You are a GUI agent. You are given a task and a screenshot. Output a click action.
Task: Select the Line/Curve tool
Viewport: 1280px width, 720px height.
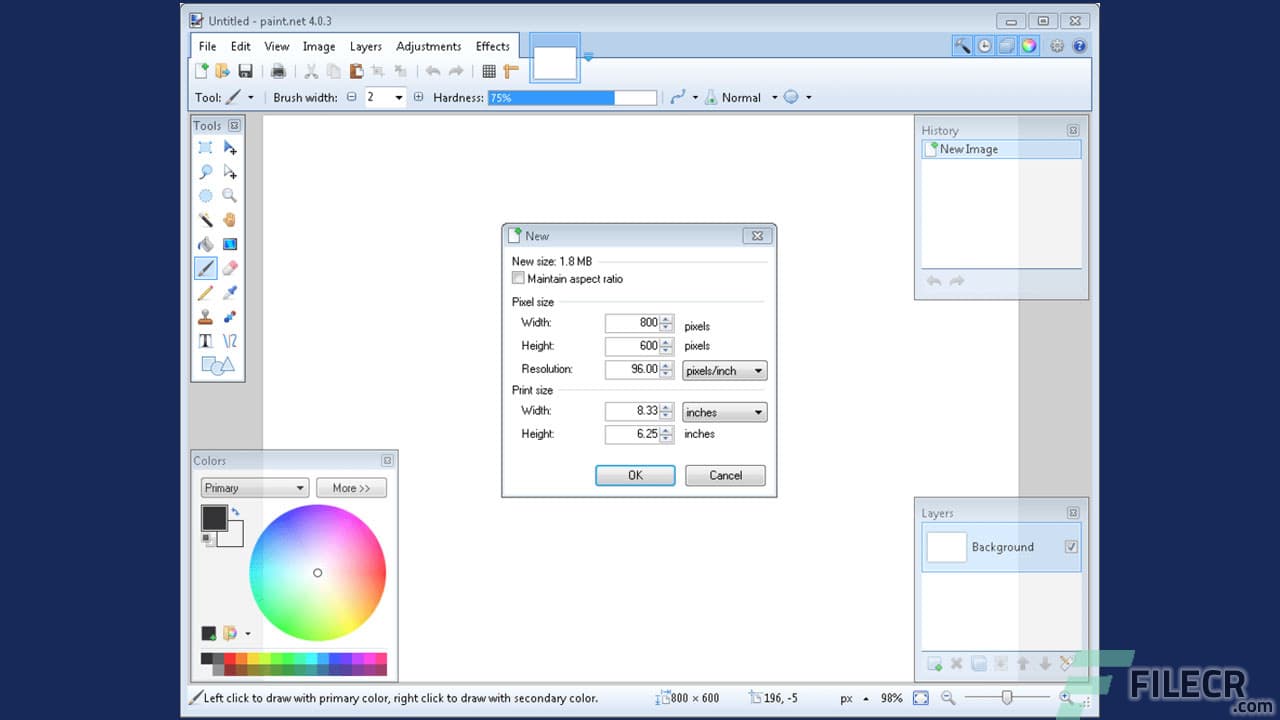[x=230, y=339]
